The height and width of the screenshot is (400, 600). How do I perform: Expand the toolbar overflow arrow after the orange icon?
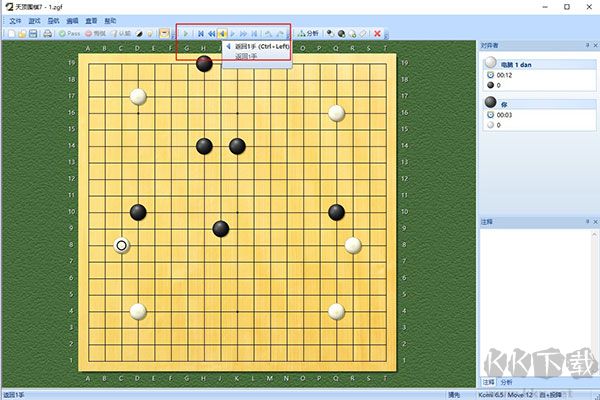(x=173, y=34)
